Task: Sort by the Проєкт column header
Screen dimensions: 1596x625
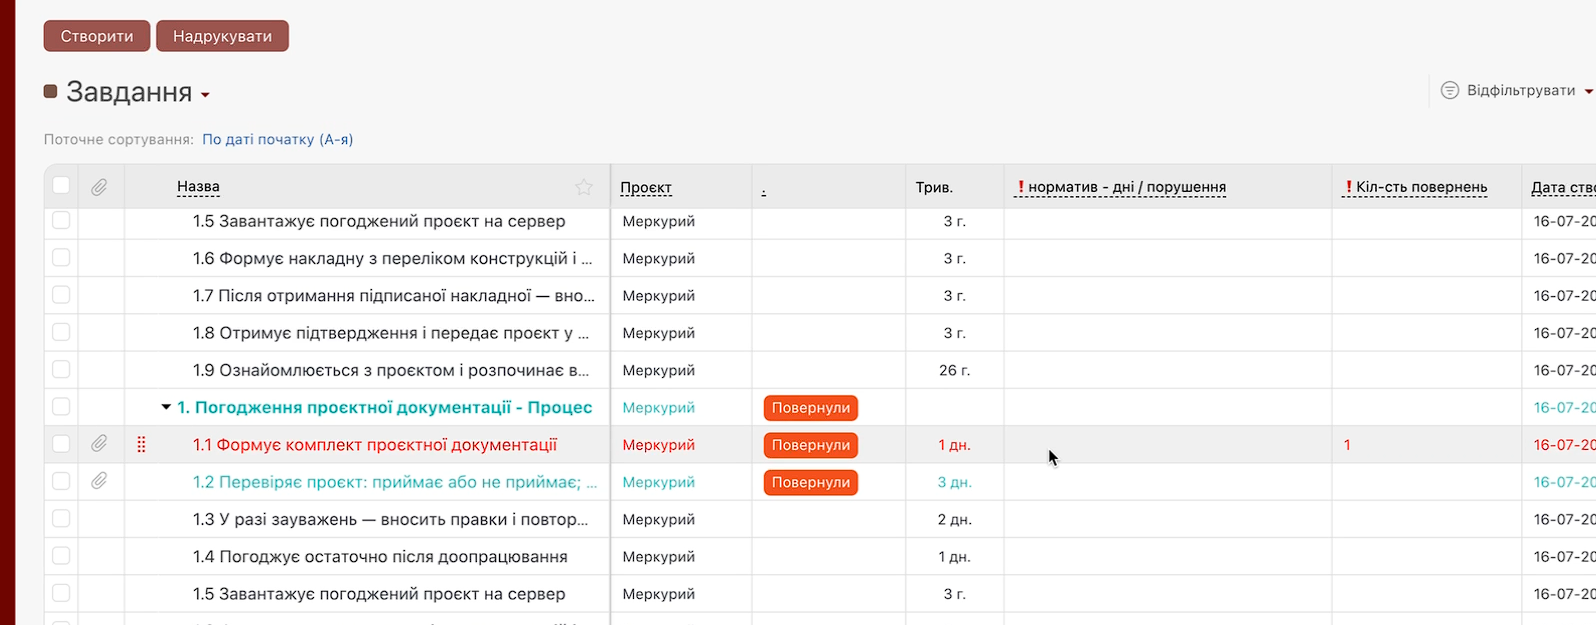Action: pyautogui.click(x=645, y=187)
